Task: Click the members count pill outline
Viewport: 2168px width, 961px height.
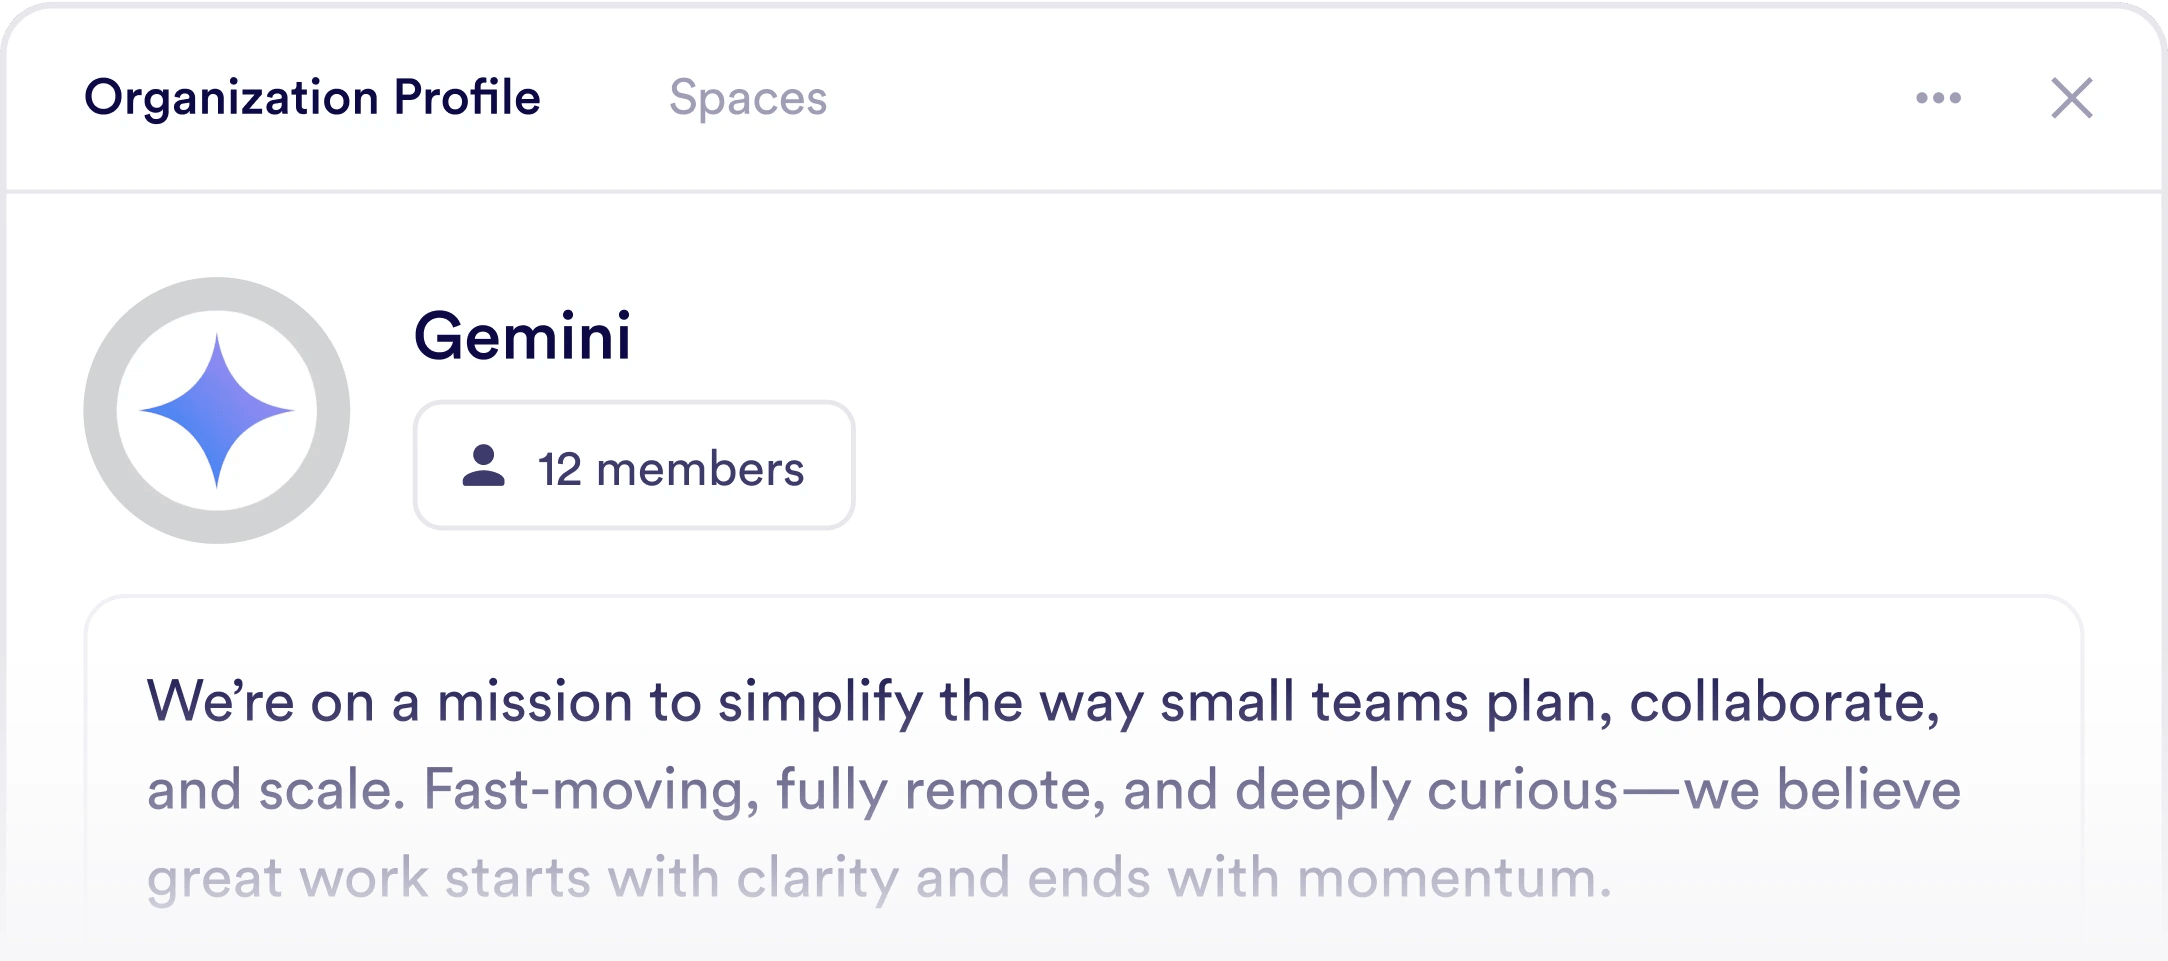Action: point(633,465)
